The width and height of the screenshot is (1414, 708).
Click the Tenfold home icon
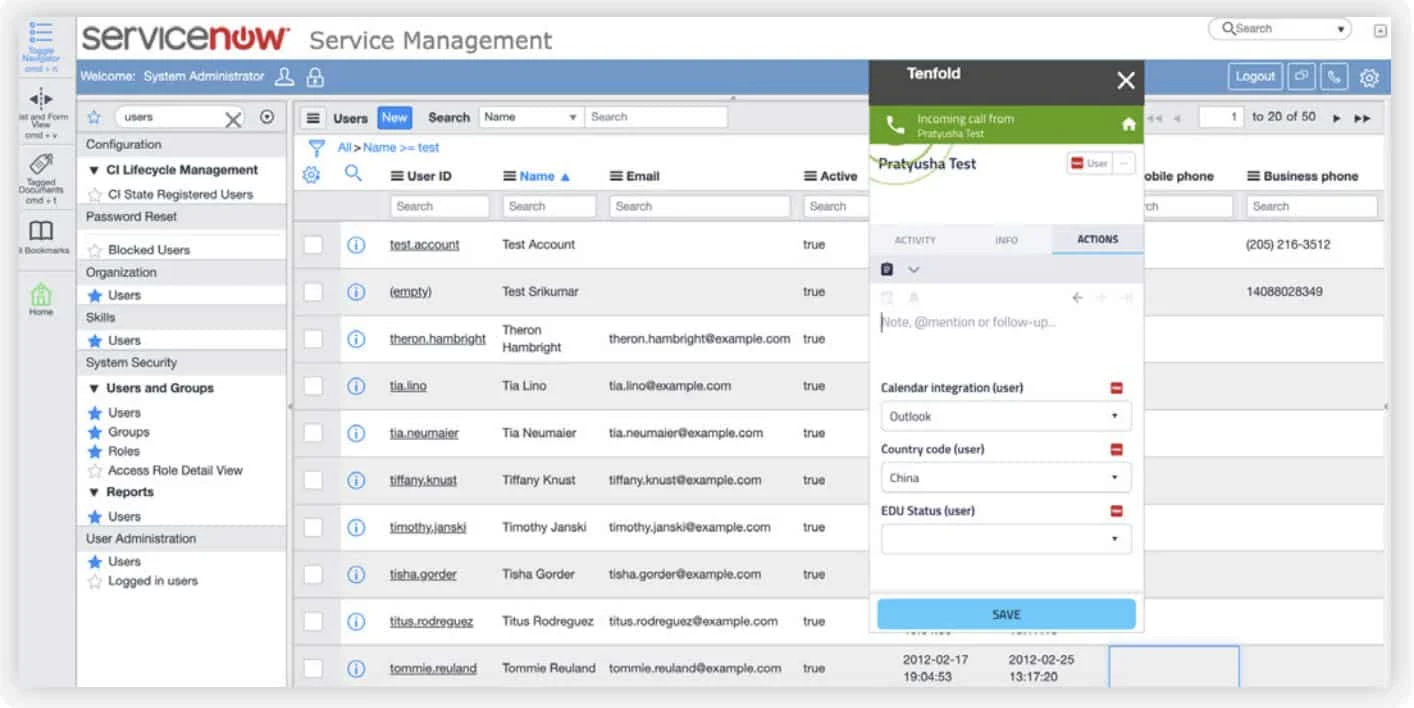(1128, 125)
